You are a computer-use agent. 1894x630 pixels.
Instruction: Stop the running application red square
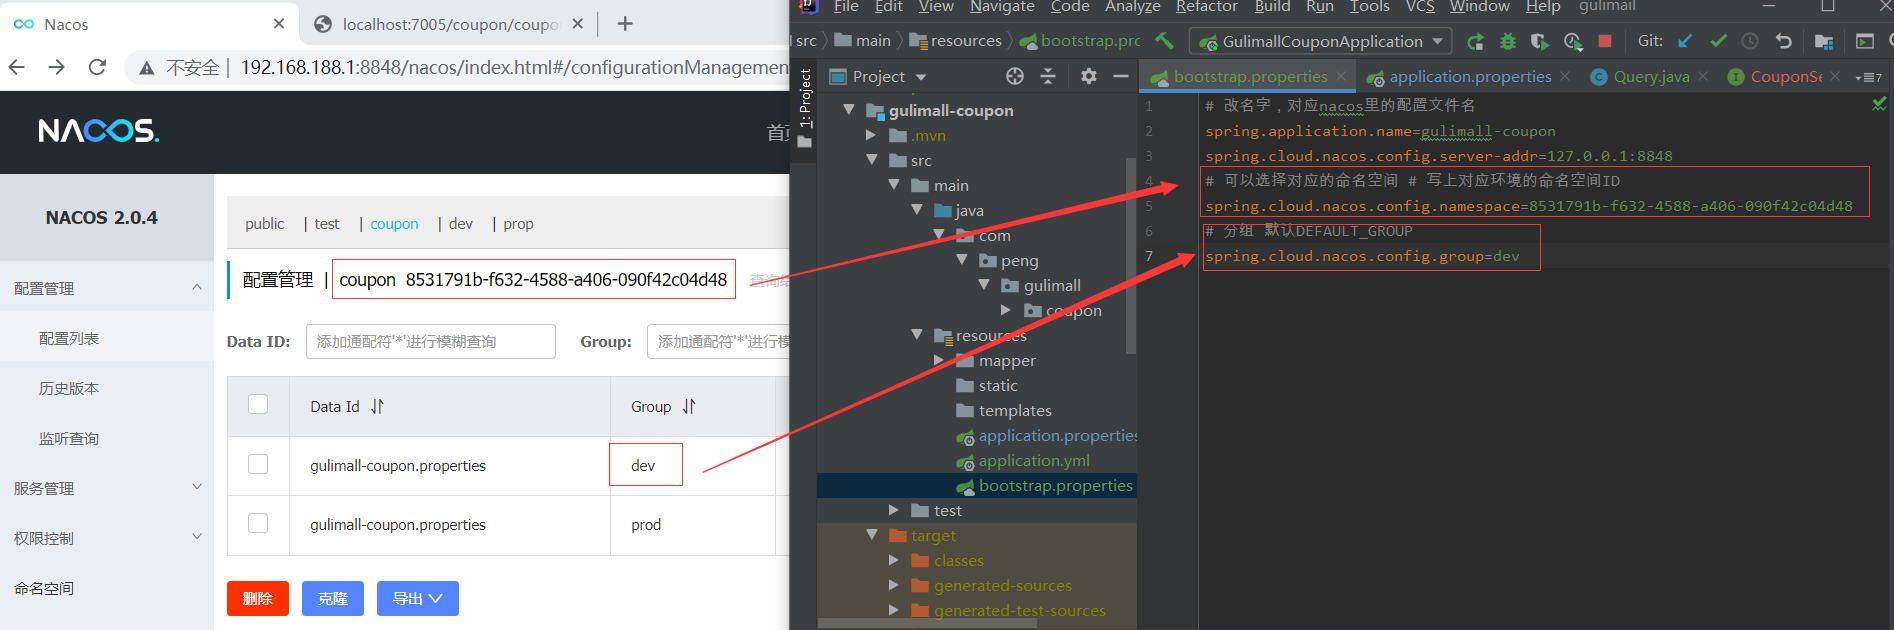(1605, 41)
